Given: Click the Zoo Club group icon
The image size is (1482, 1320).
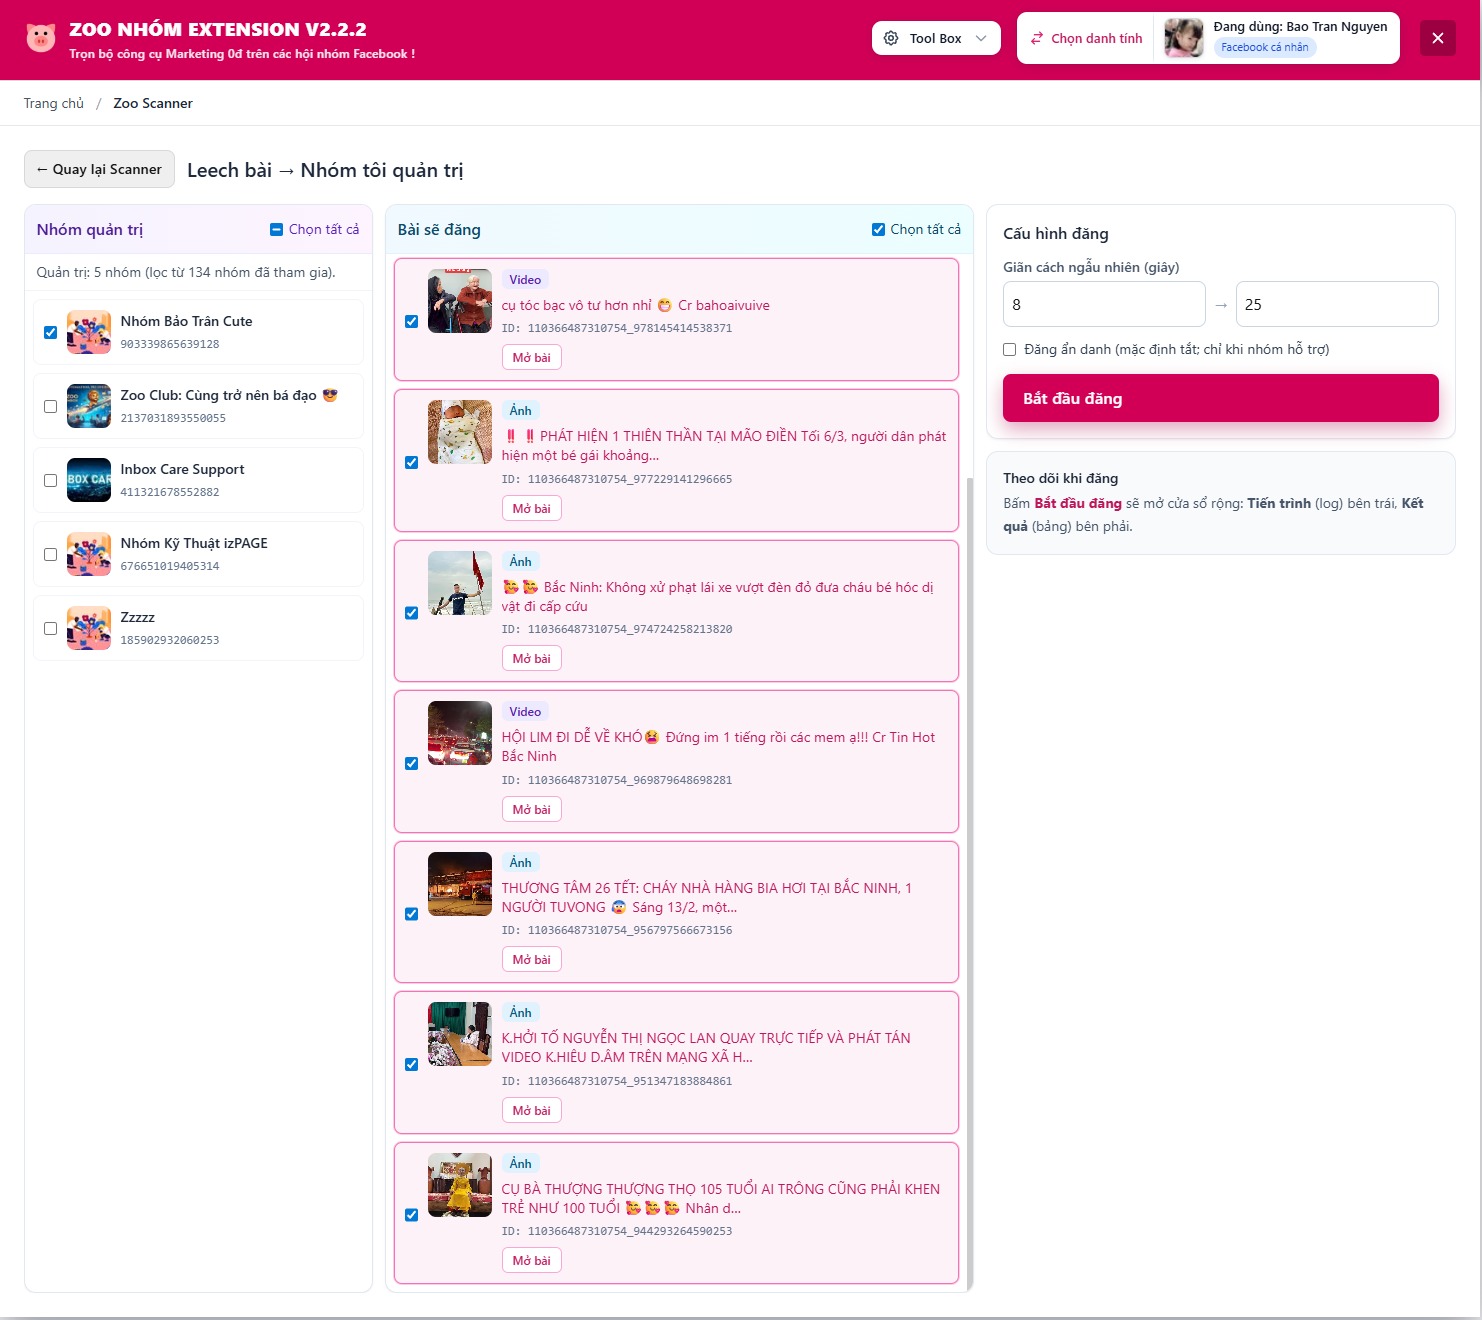Looking at the screenshot, I should coord(89,406).
